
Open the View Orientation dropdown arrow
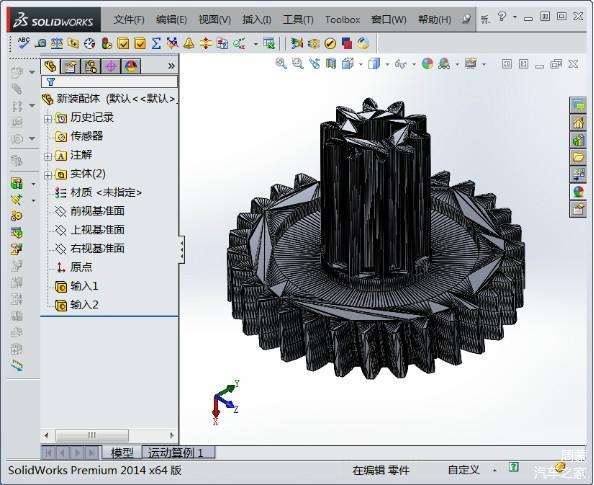(360, 64)
